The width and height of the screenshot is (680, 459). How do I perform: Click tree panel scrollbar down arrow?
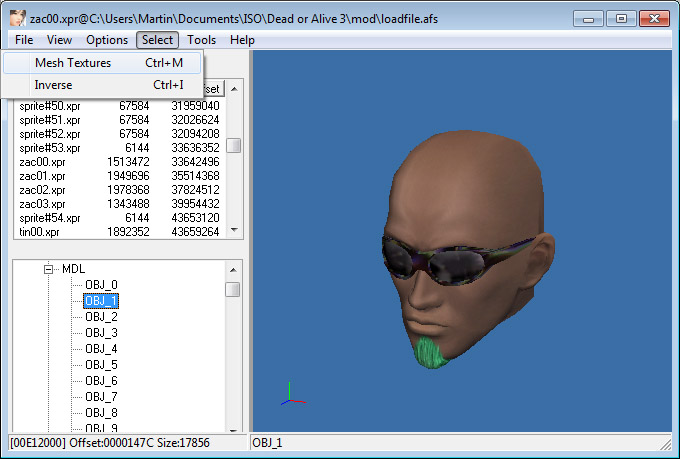pos(233,429)
